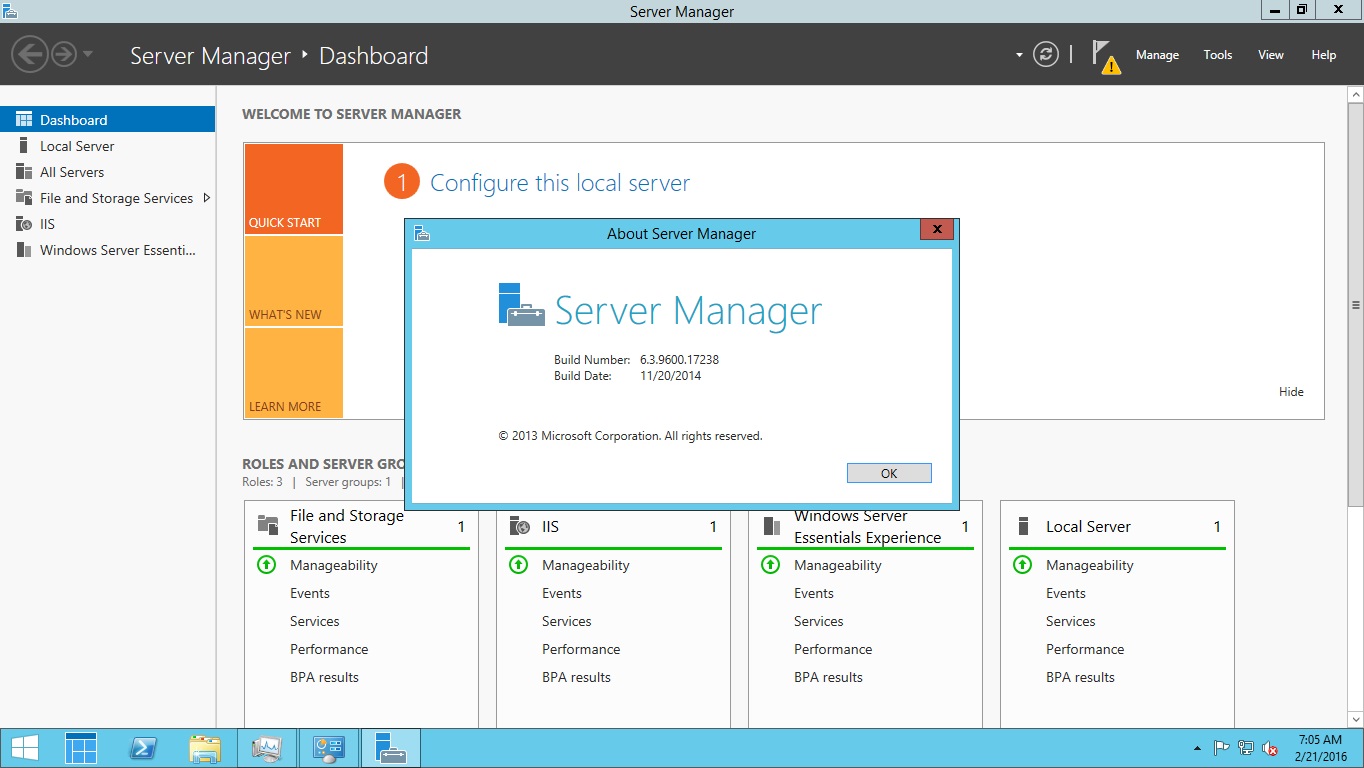Open BPA results in Local Server tile

click(x=1080, y=677)
